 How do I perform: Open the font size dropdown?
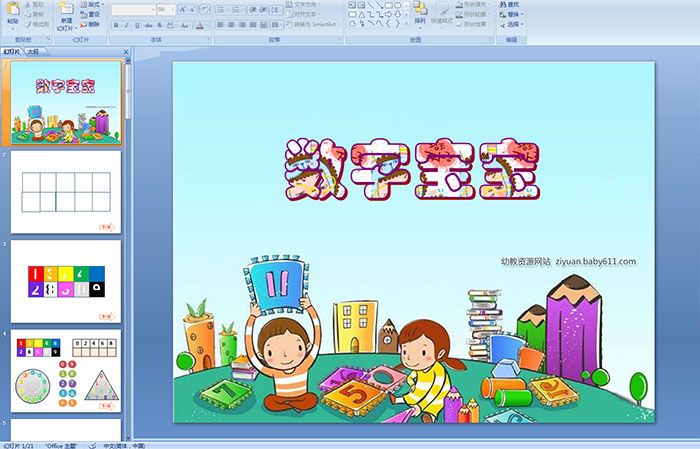pos(172,9)
